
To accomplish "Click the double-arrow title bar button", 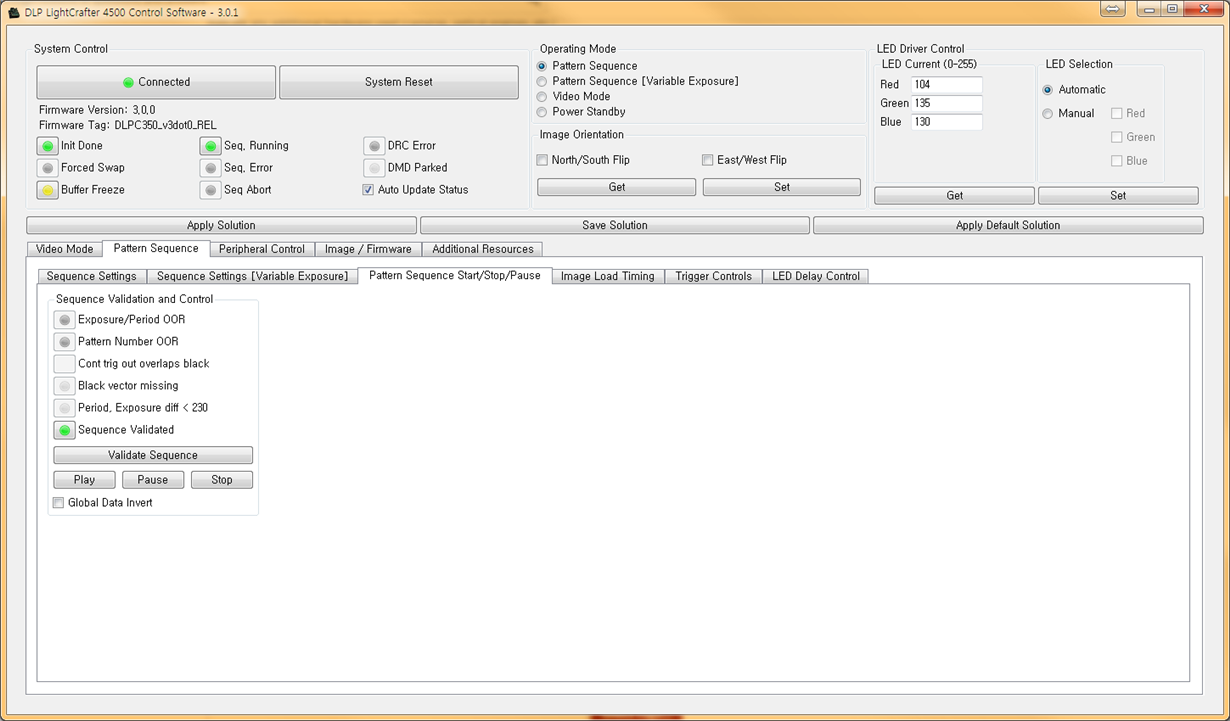I will click(1113, 9).
